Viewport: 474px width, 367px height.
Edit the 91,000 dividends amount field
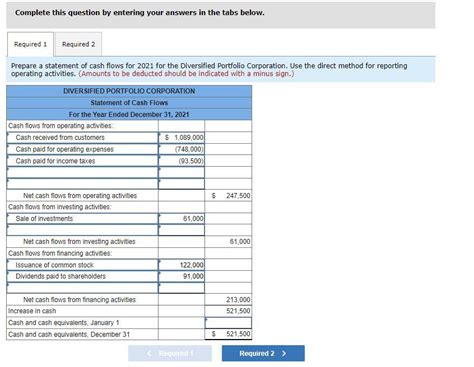[x=181, y=276]
